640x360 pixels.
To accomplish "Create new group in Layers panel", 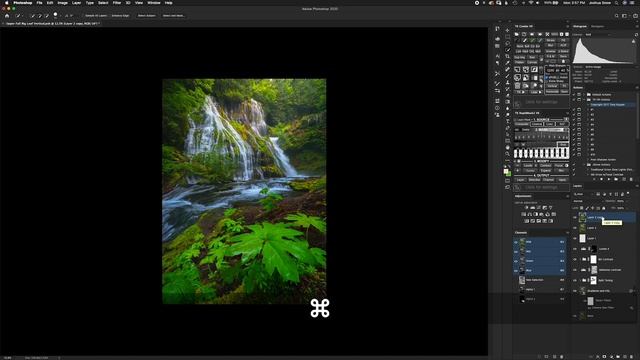I will tap(618, 357).
